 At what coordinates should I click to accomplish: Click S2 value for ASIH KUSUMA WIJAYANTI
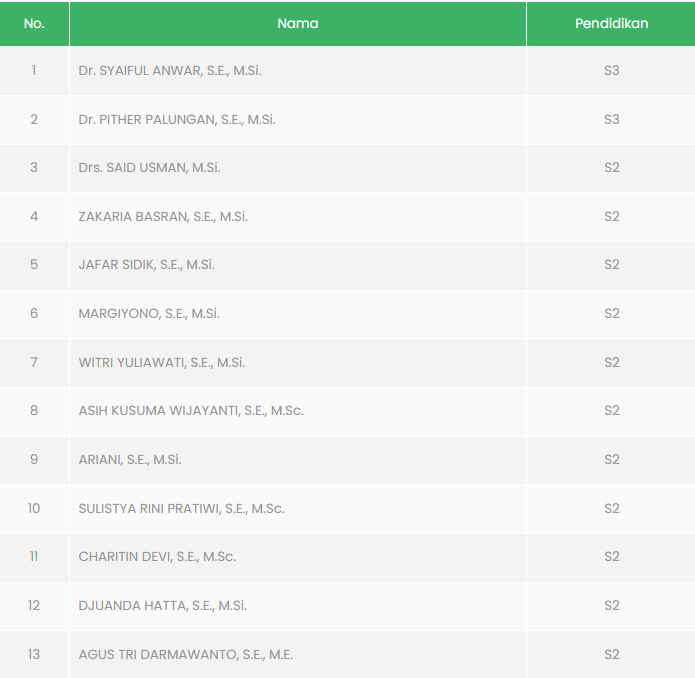click(611, 410)
